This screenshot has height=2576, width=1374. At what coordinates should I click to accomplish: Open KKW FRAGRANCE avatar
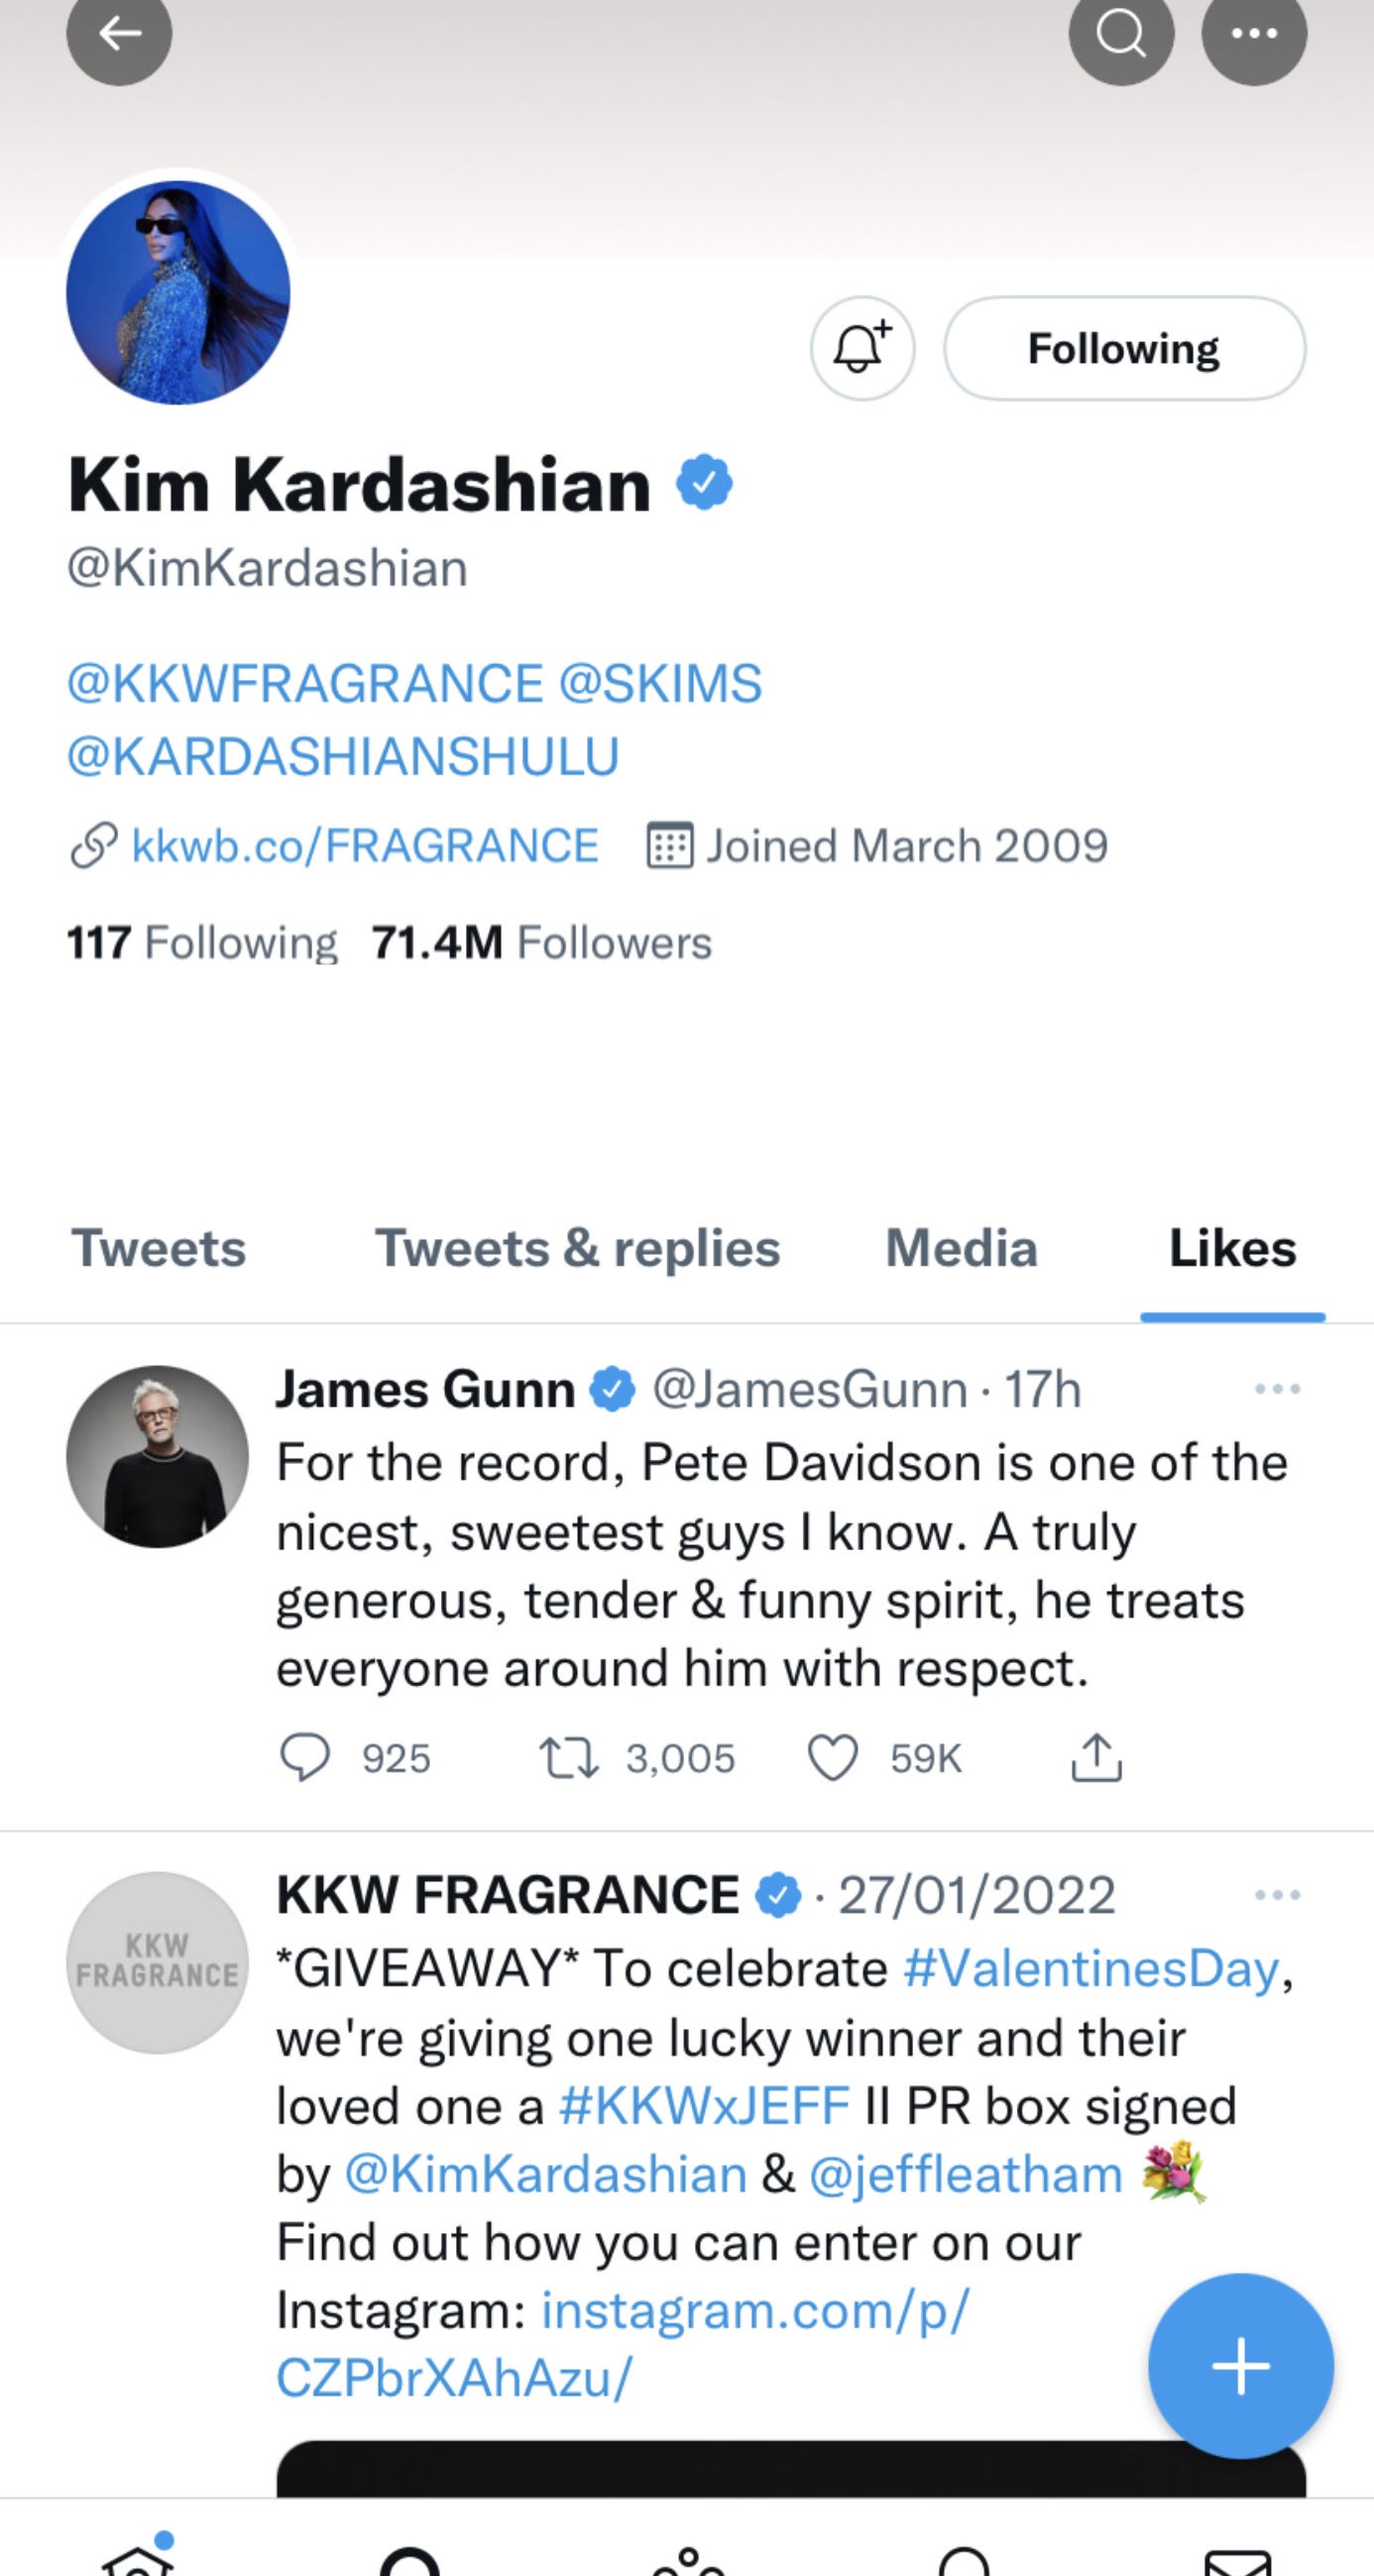157,1962
